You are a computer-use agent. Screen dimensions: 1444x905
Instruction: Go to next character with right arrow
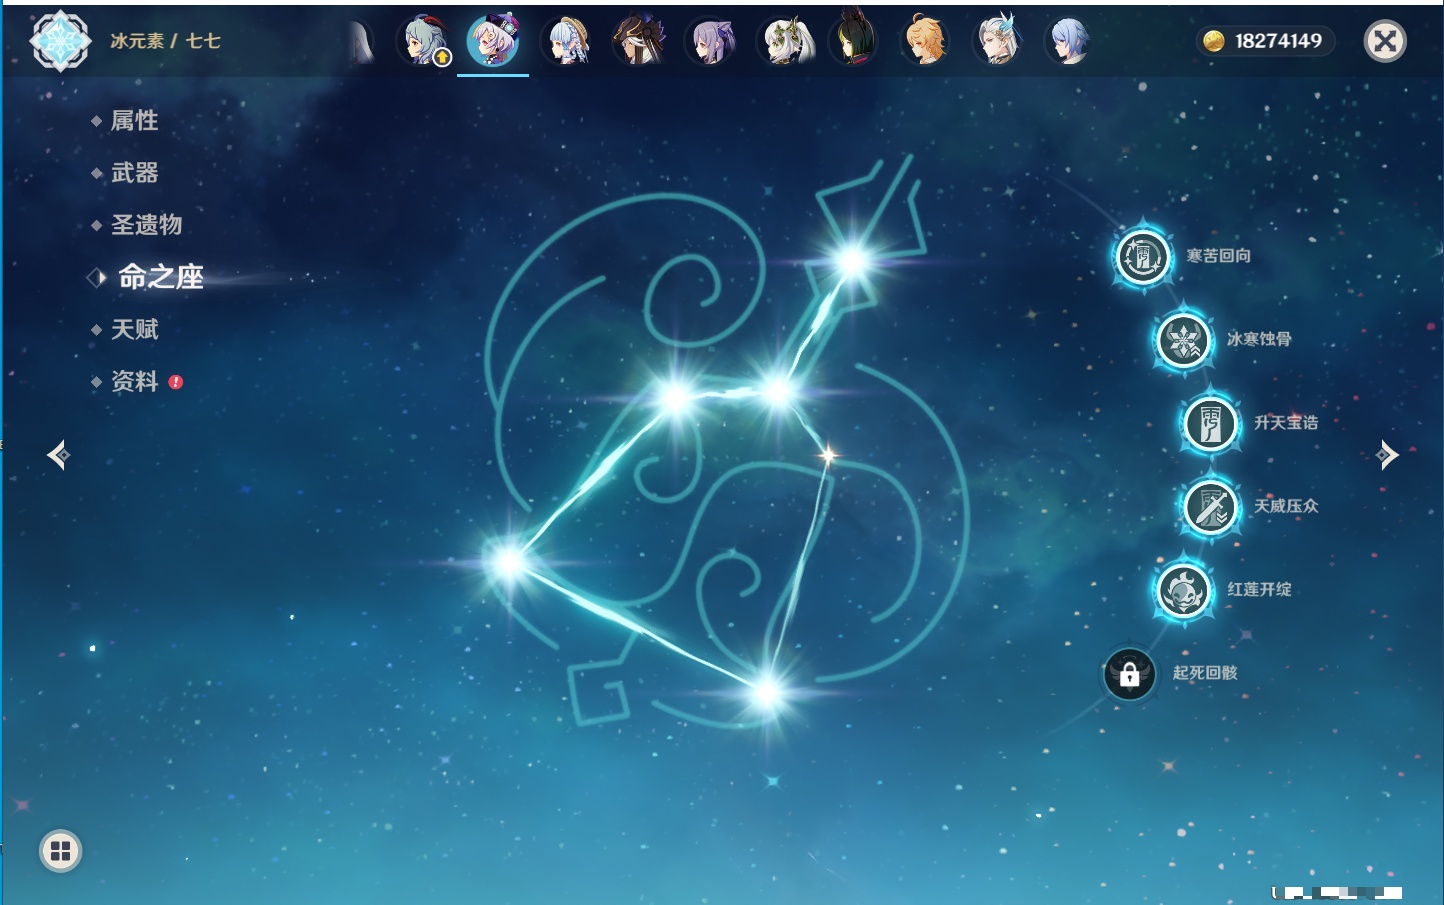[1387, 455]
